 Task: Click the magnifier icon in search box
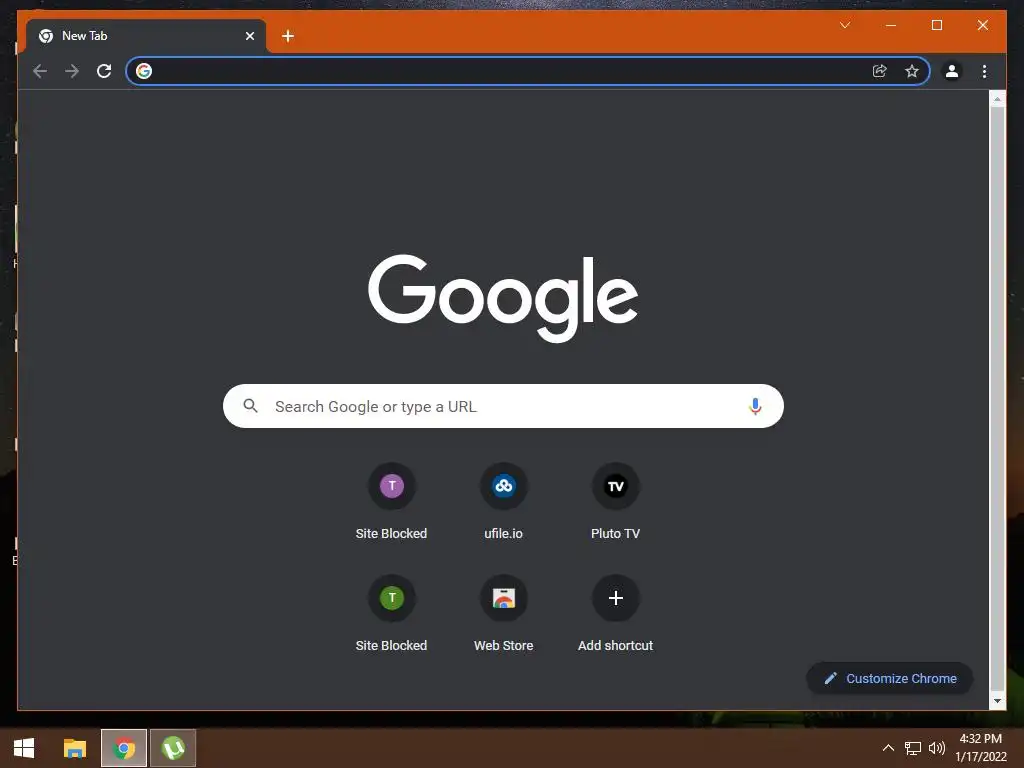click(250, 406)
